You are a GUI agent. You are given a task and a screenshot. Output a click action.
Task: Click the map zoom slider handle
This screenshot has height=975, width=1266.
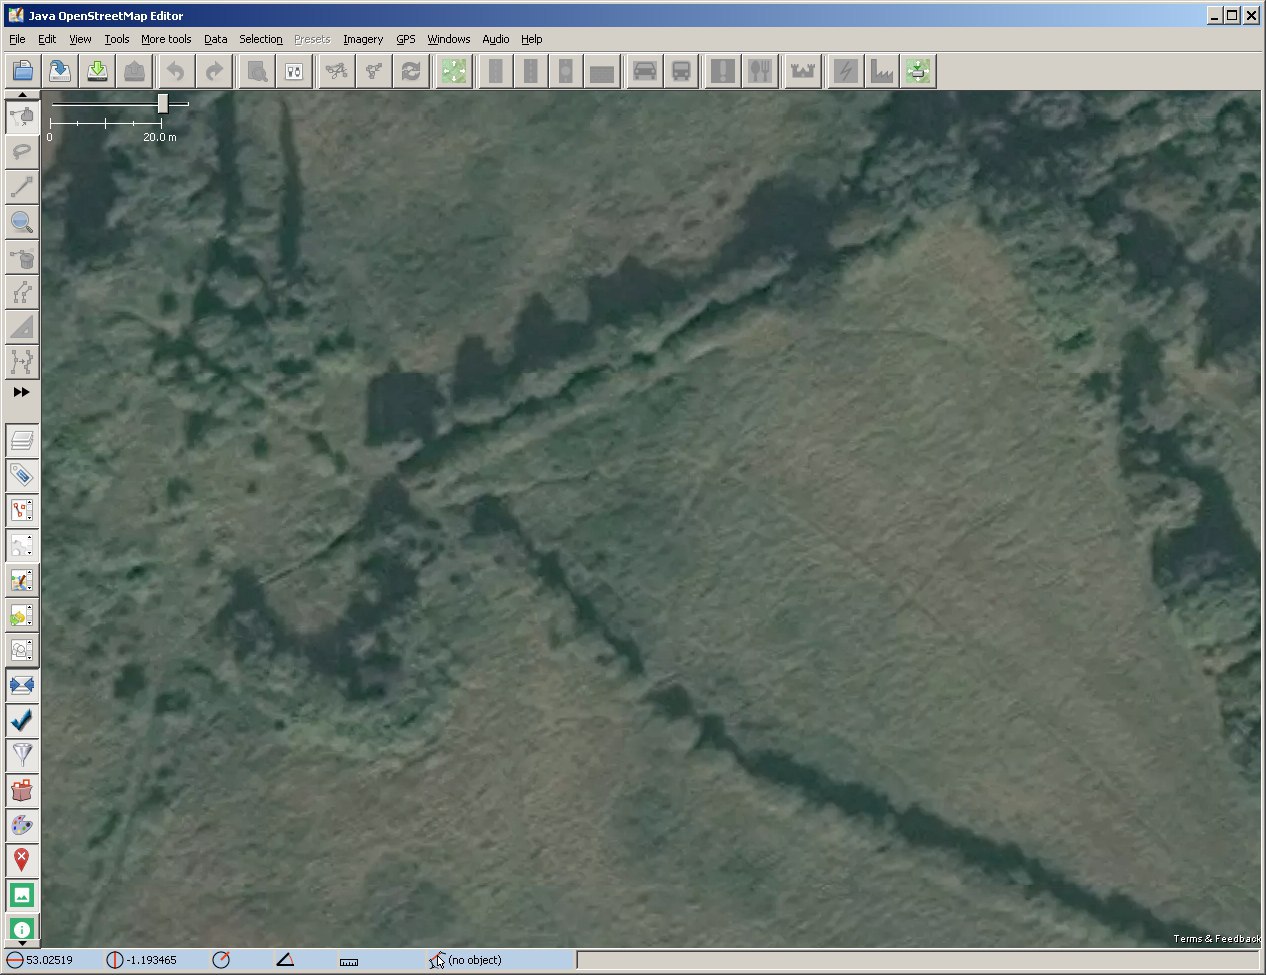(x=163, y=104)
